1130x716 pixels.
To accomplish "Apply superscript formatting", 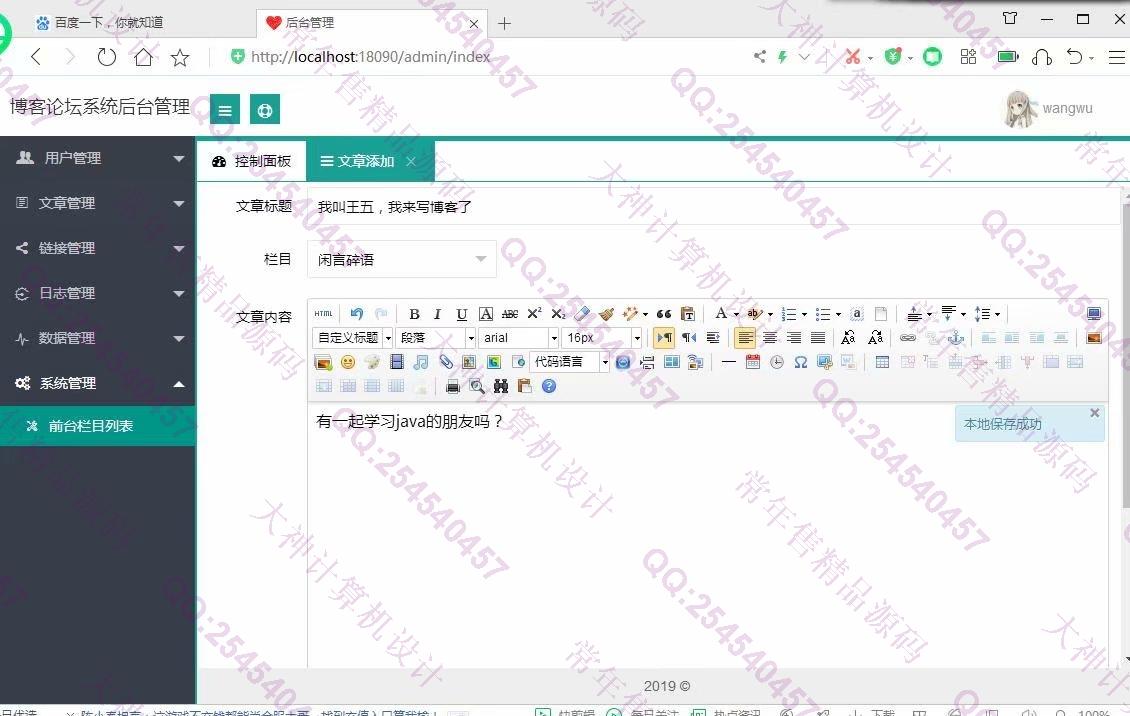I will click(x=534, y=313).
